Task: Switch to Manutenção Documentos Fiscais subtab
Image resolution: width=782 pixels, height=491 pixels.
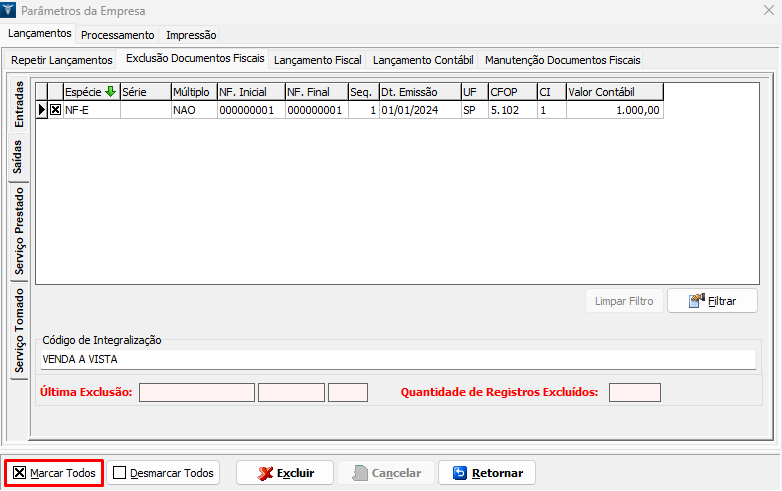Action: [562, 60]
